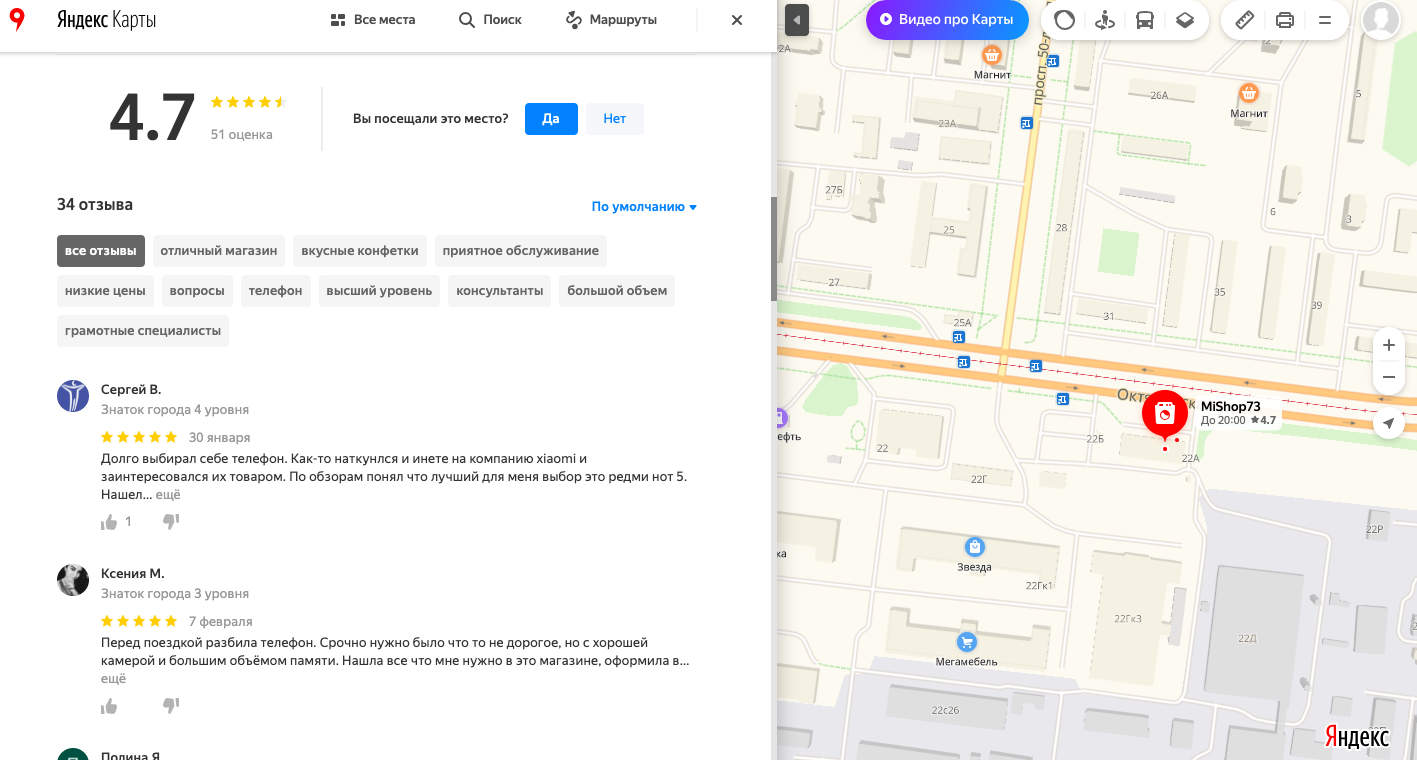The height and width of the screenshot is (760, 1417).
Task: Click the Яндекс logo on map
Action: coord(1357,737)
